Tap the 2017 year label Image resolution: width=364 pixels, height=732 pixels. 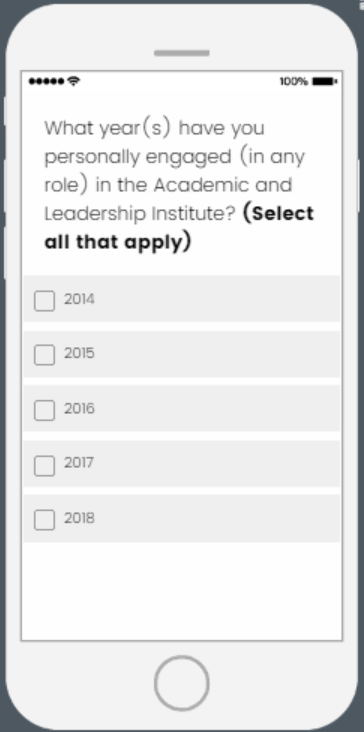(x=79, y=463)
